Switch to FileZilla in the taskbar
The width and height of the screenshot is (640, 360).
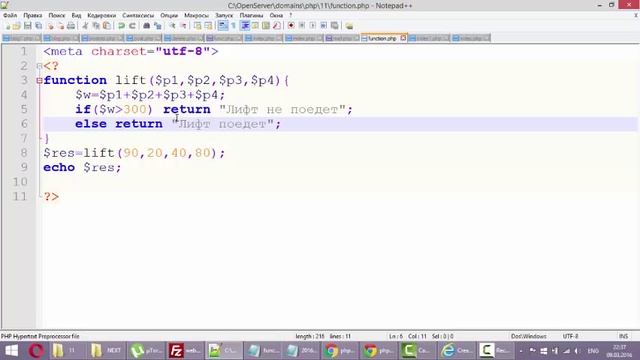pyautogui.click(x=184, y=351)
